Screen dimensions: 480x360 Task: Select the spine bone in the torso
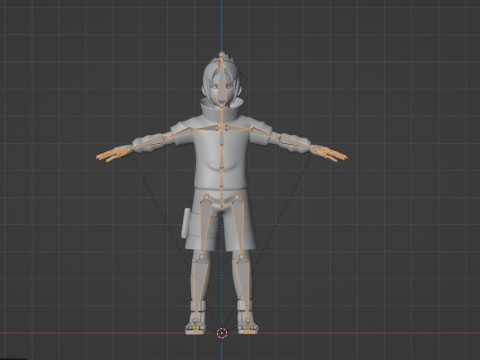pos(221,157)
